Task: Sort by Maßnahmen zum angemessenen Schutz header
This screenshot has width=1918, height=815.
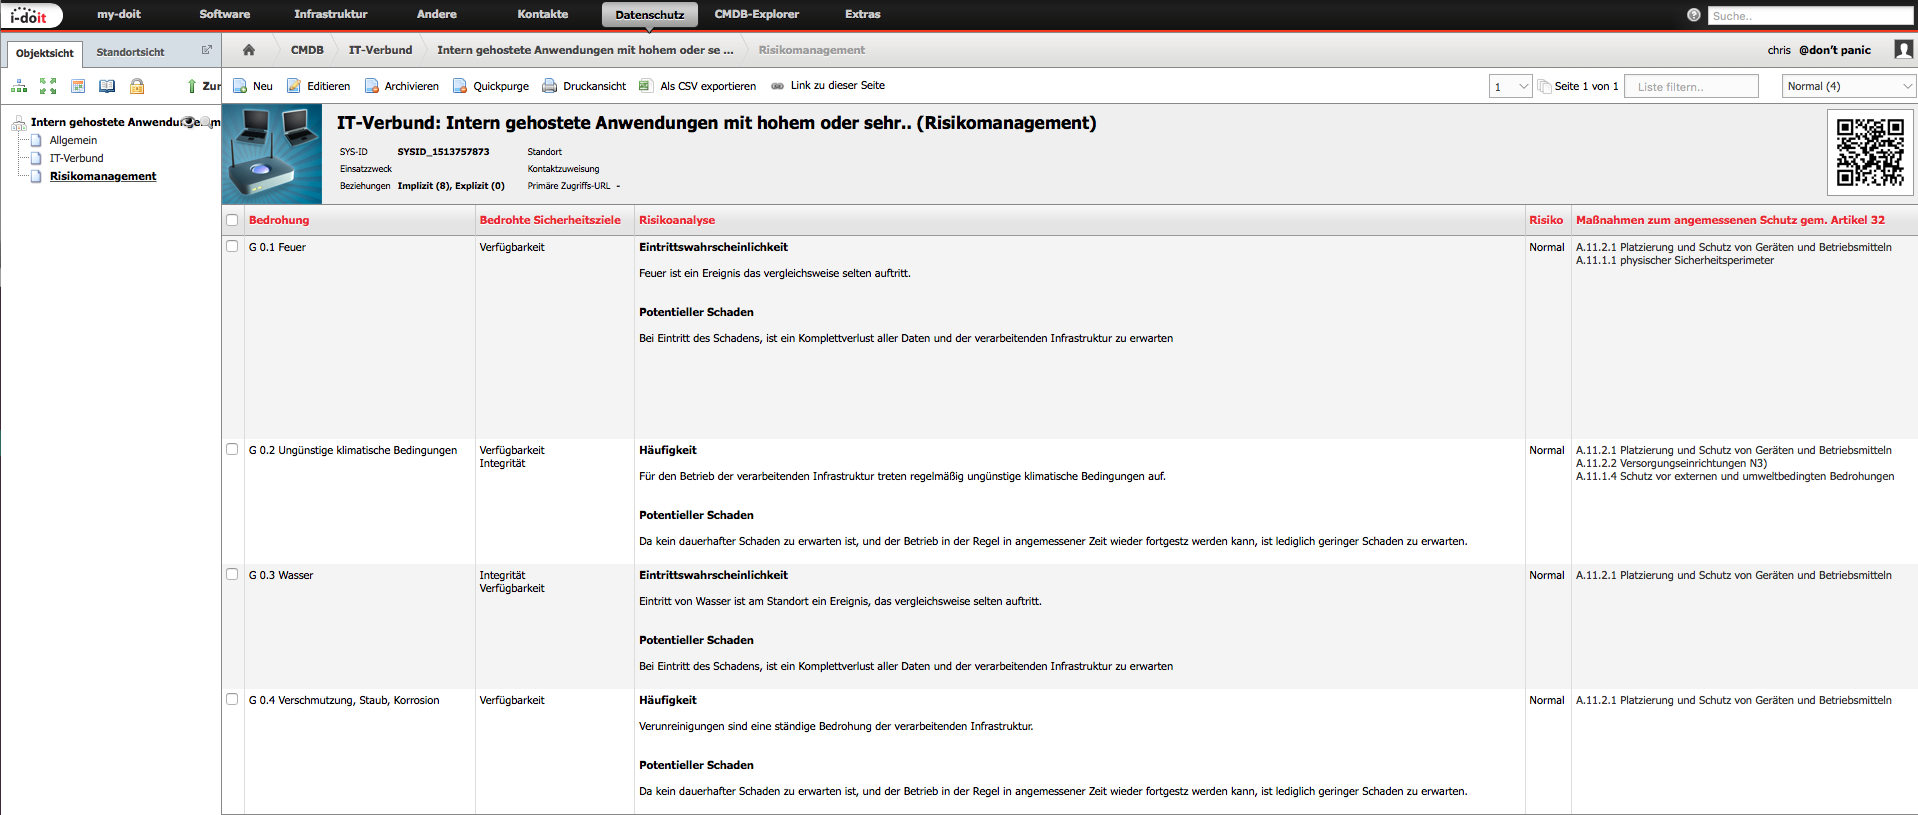Action: [x=1730, y=220]
